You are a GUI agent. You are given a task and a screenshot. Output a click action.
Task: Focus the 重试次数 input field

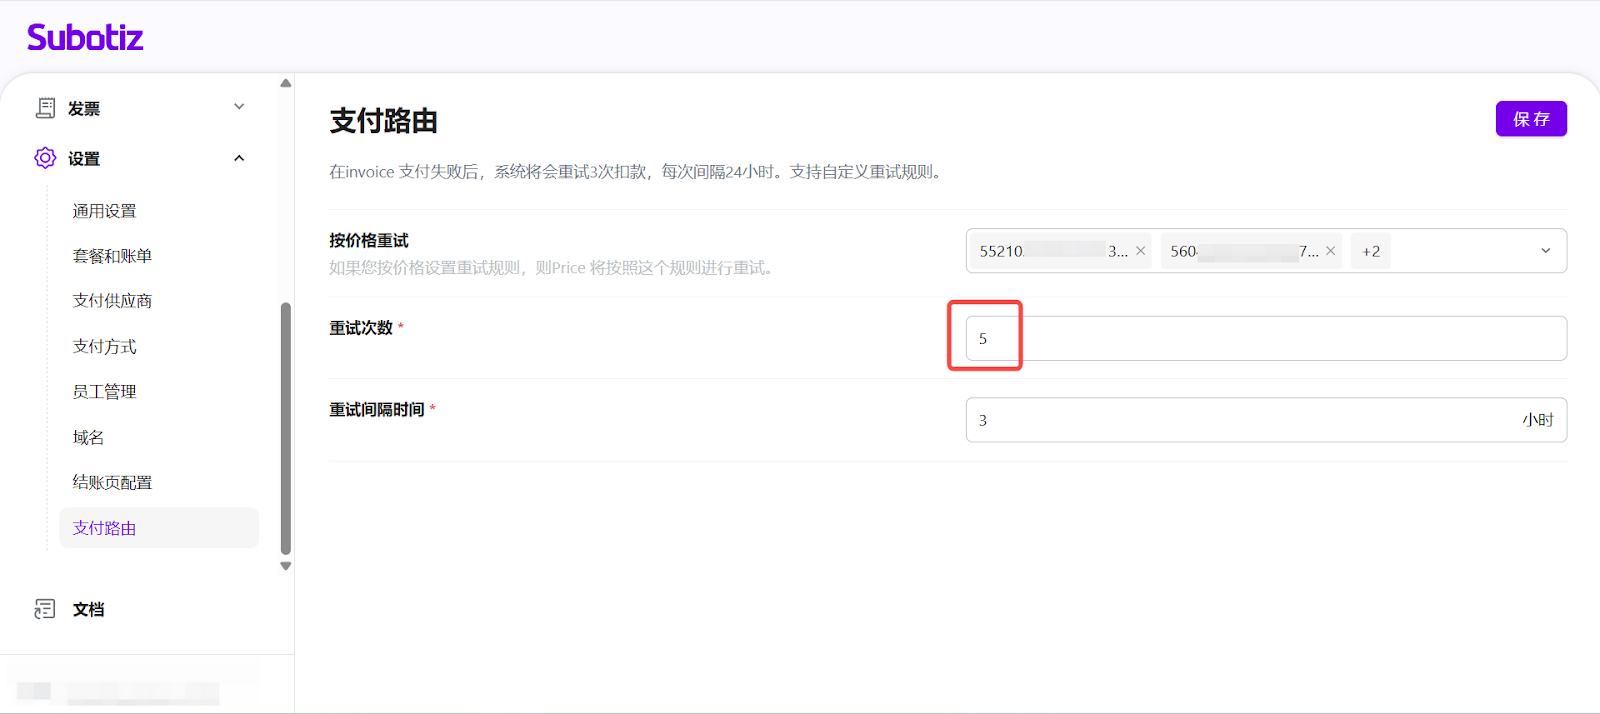[x=1265, y=339]
